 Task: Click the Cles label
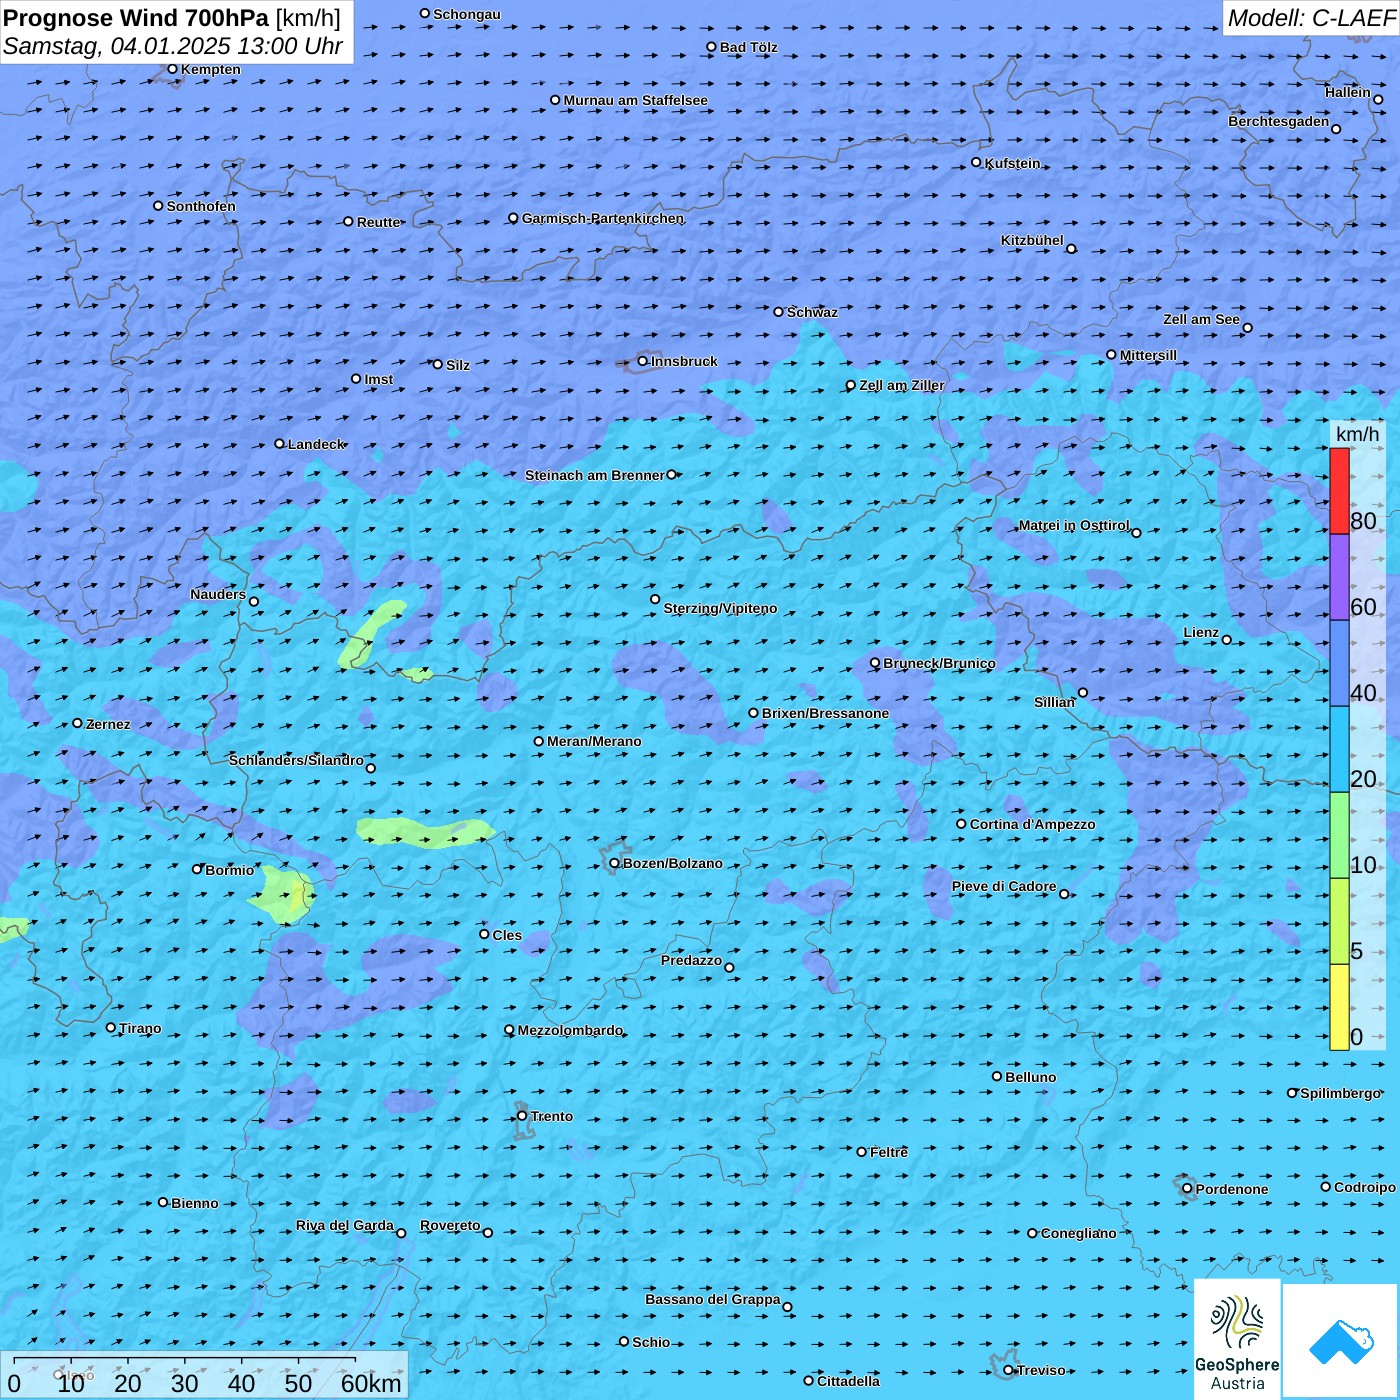coord(507,935)
